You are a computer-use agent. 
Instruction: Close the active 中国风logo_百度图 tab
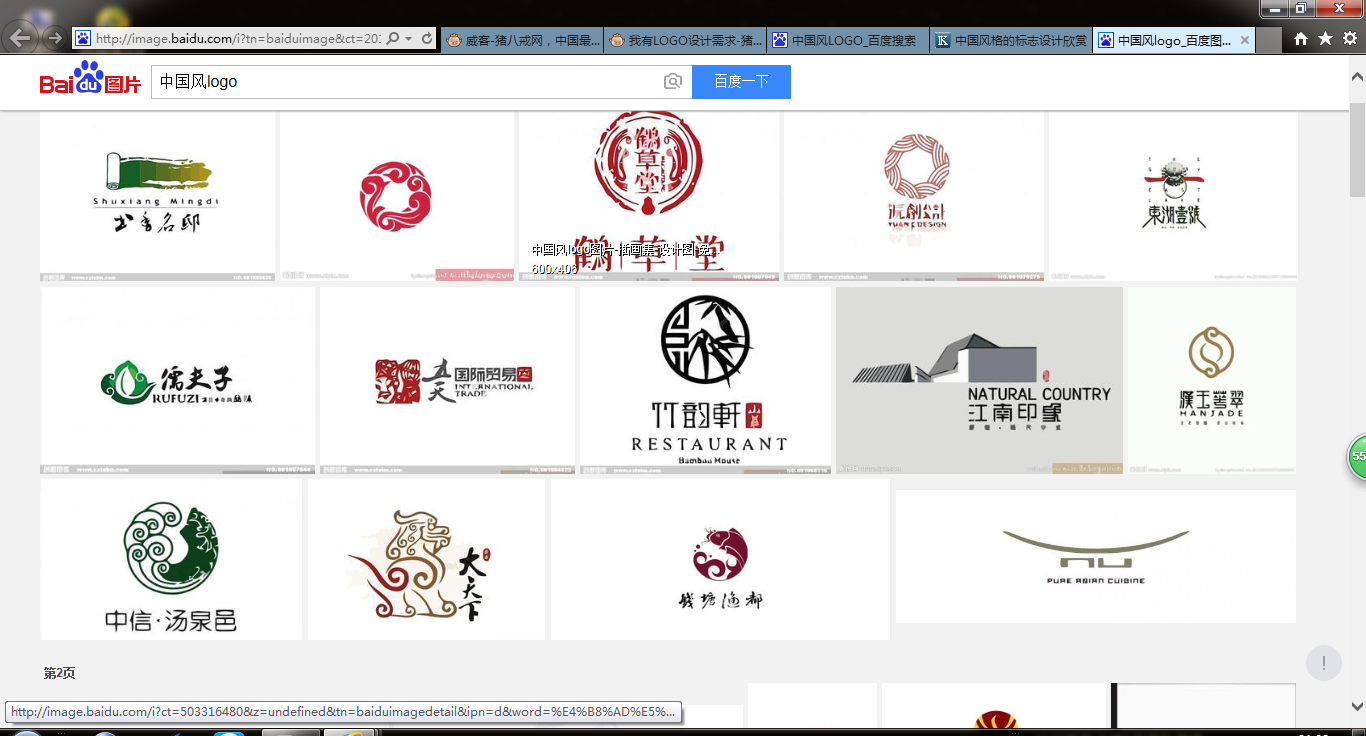pyautogui.click(x=1244, y=41)
